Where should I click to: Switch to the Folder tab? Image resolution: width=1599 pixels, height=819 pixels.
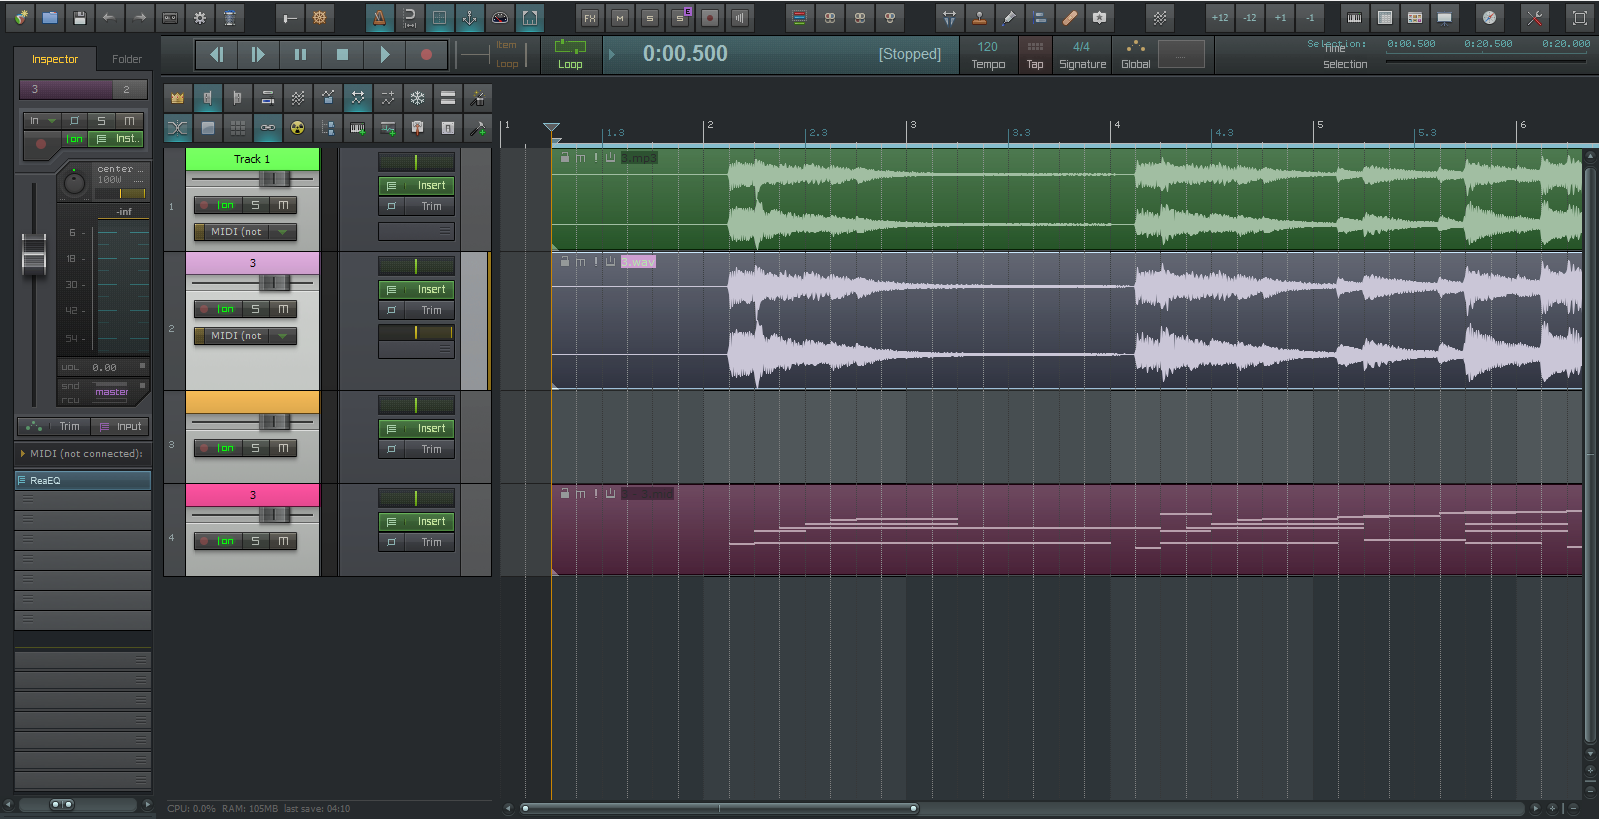pos(127,59)
